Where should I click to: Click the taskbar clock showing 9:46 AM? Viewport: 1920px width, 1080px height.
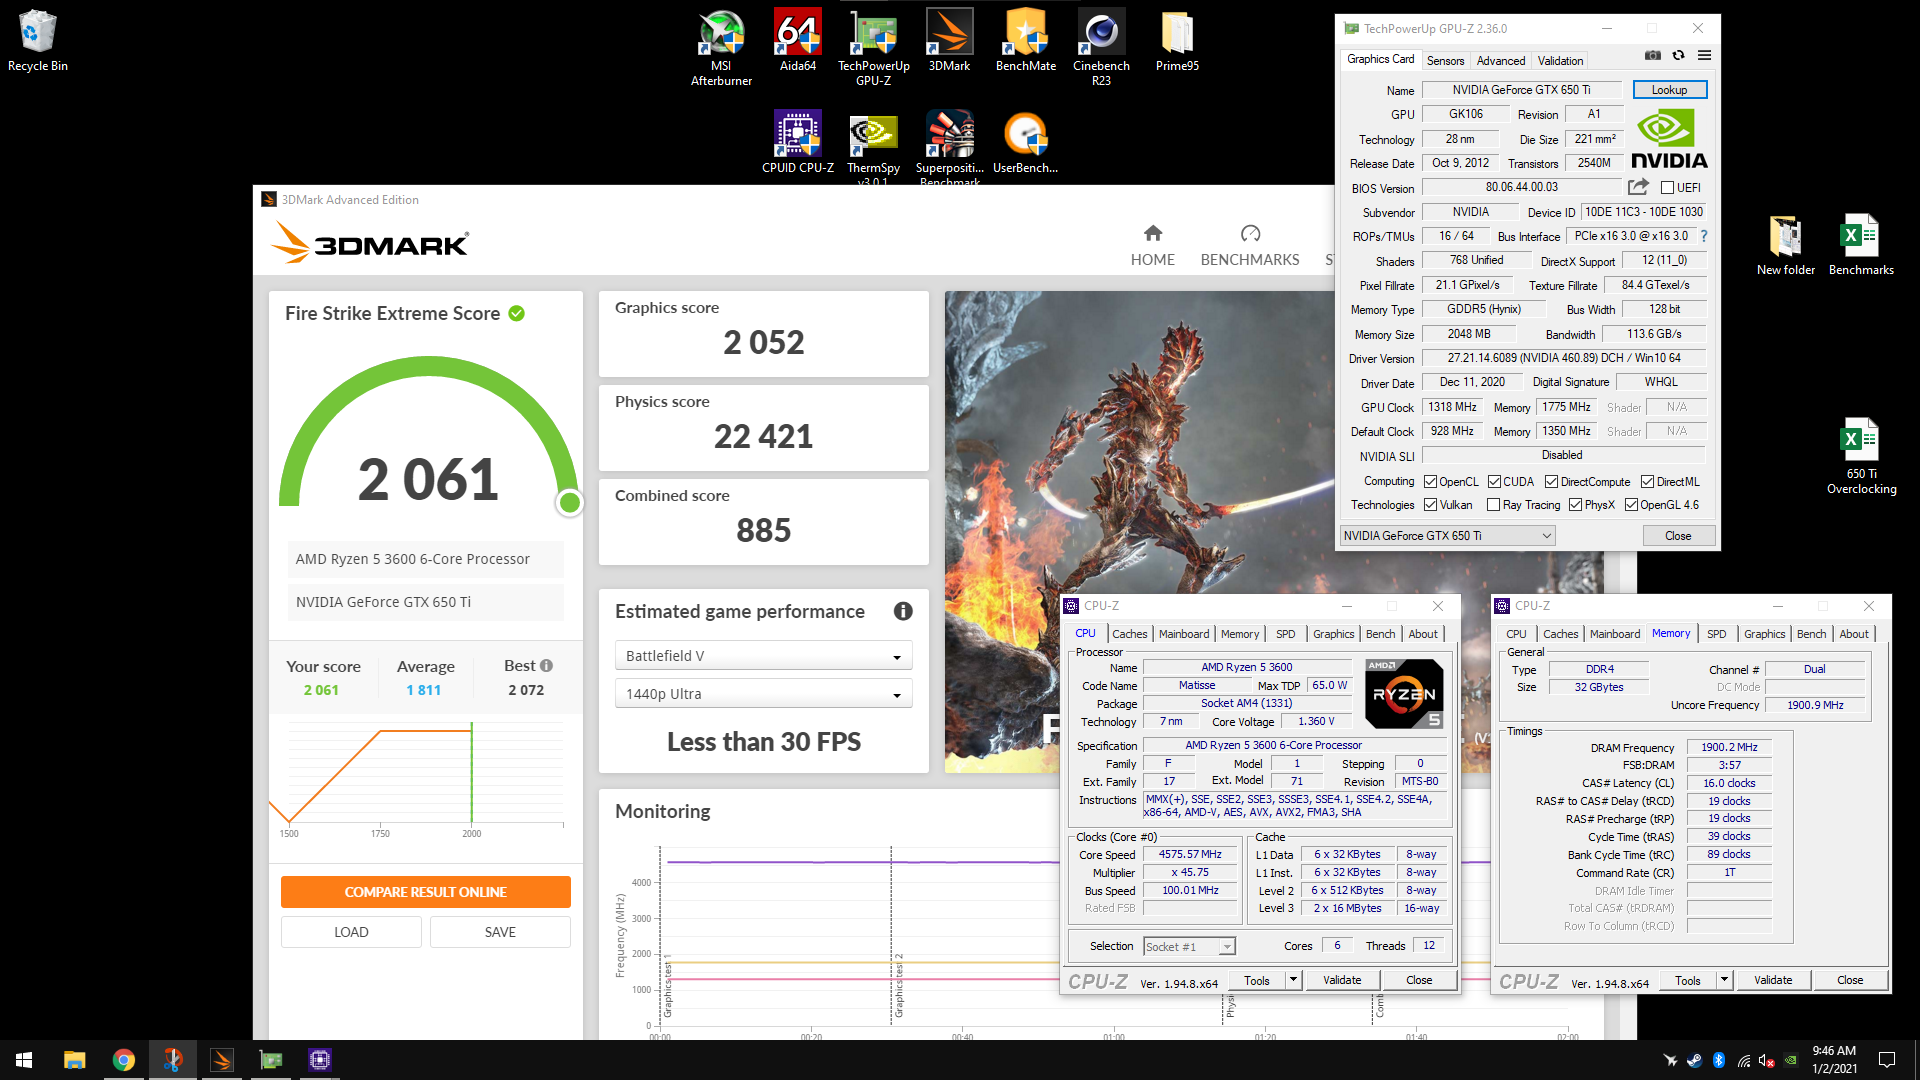(1834, 1060)
